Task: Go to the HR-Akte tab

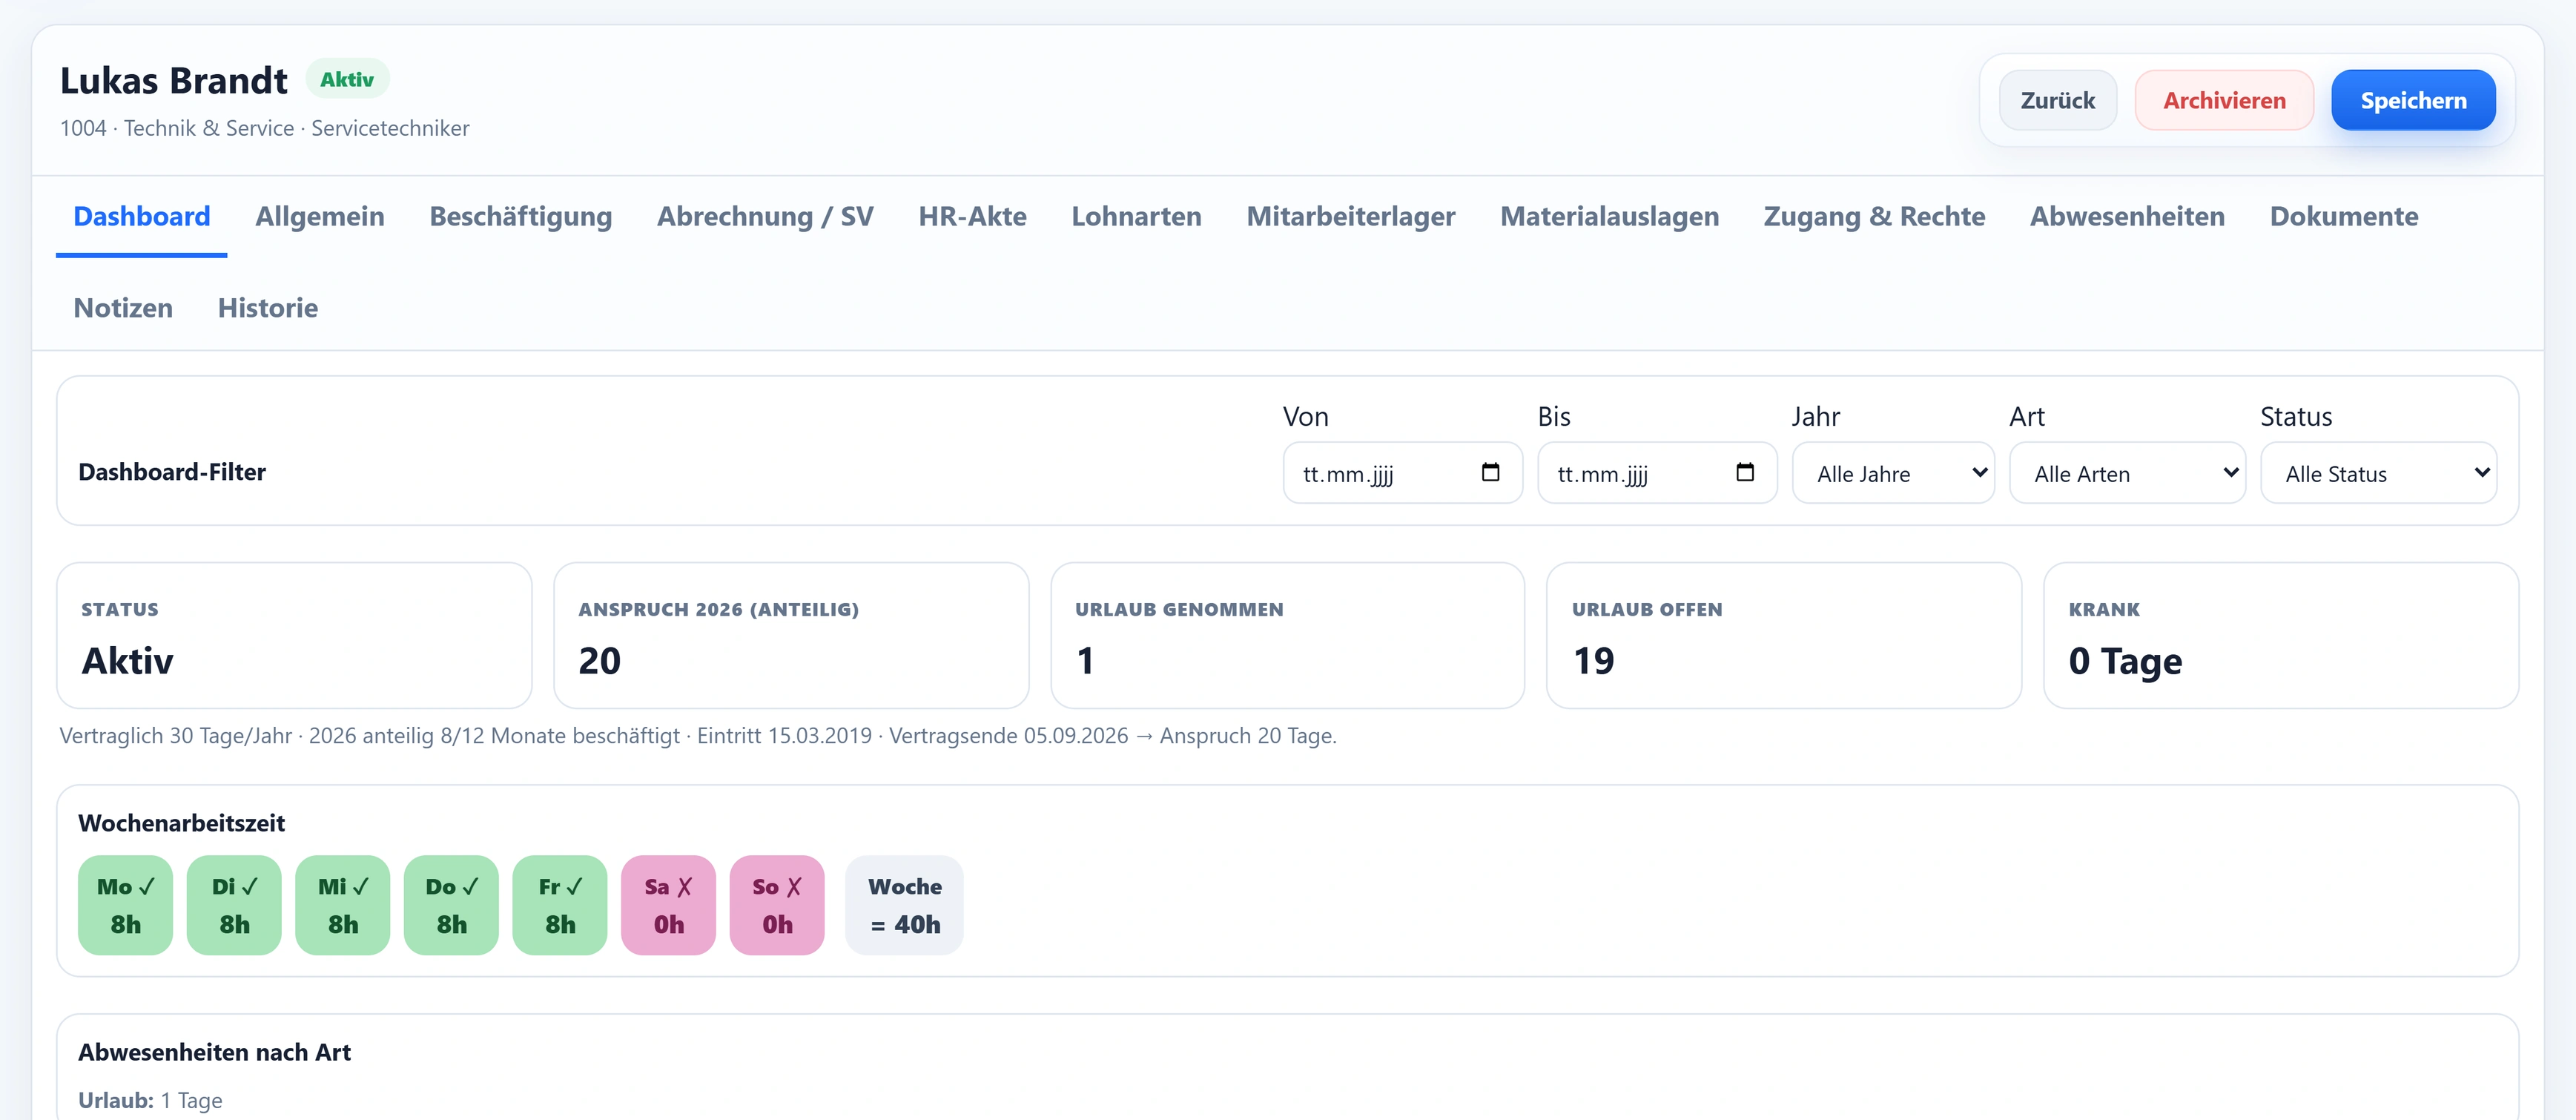Action: click(973, 216)
